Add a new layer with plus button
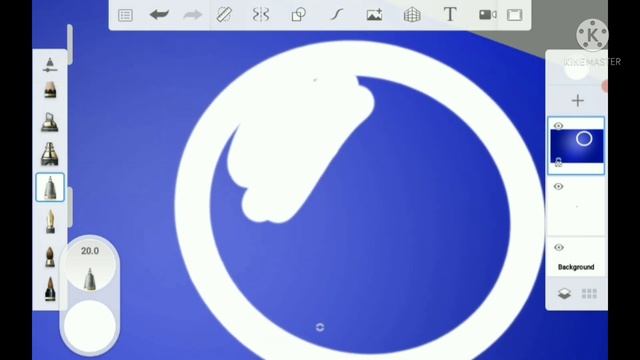 click(578, 100)
